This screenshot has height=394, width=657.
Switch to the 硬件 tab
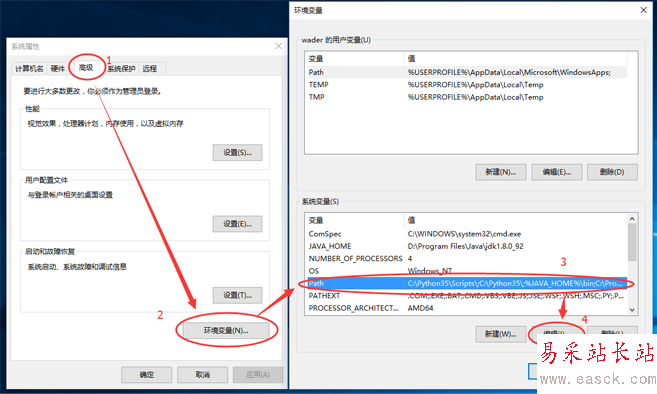click(58, 68)
